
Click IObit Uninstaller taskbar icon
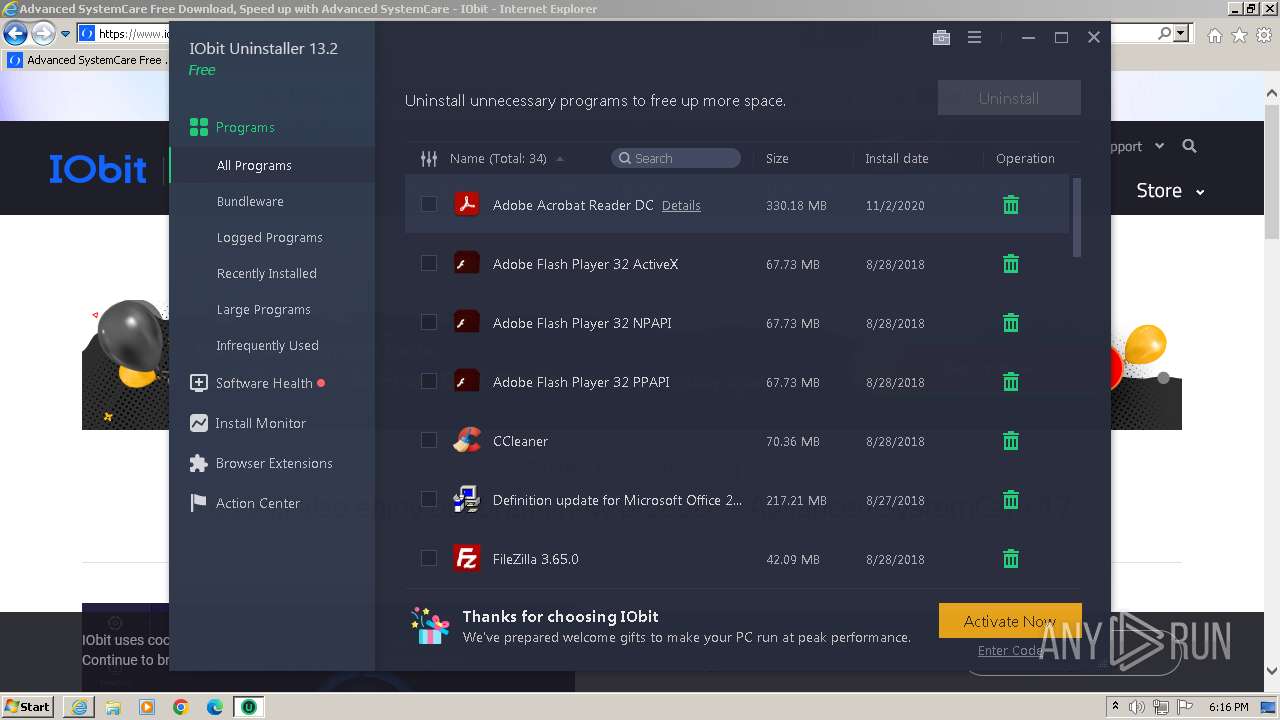coord(248,707)
